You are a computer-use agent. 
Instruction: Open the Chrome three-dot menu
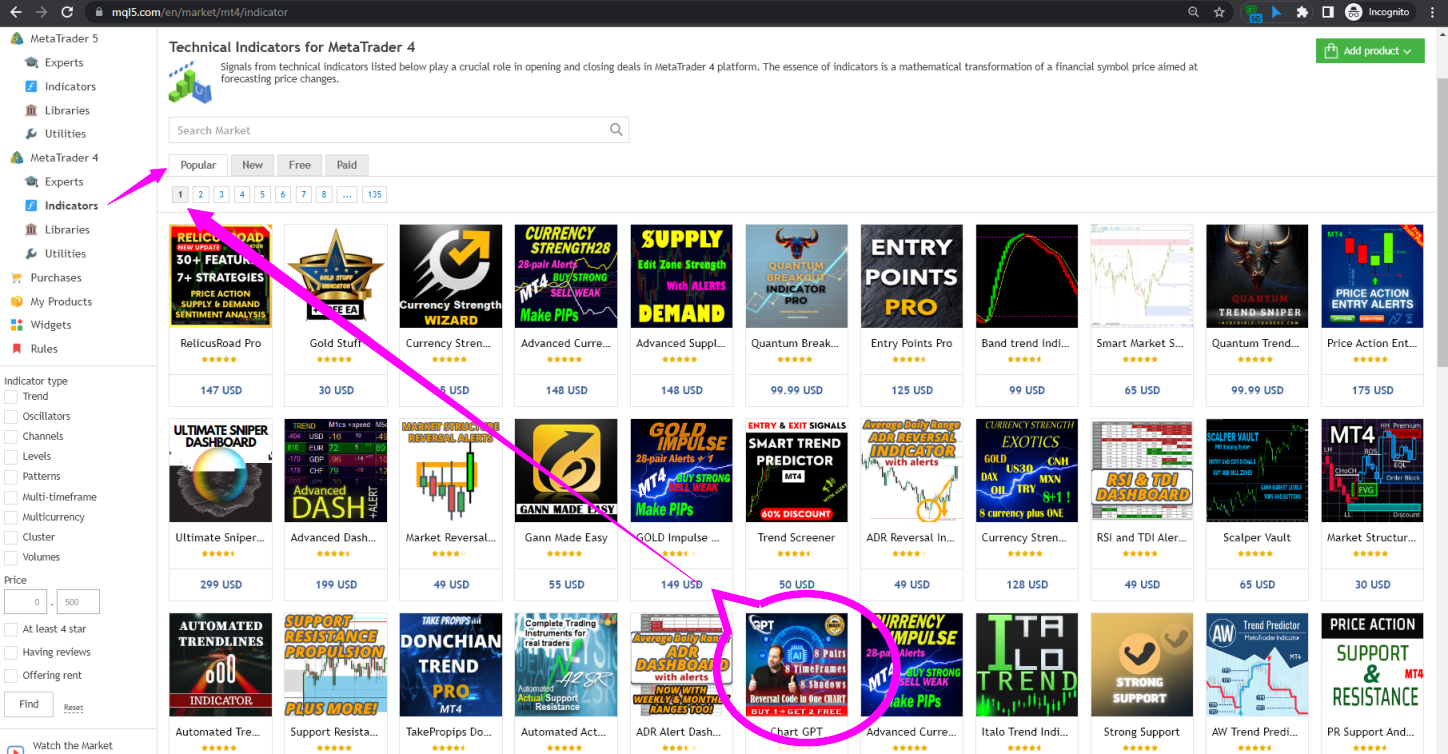tap(1433, 12)
